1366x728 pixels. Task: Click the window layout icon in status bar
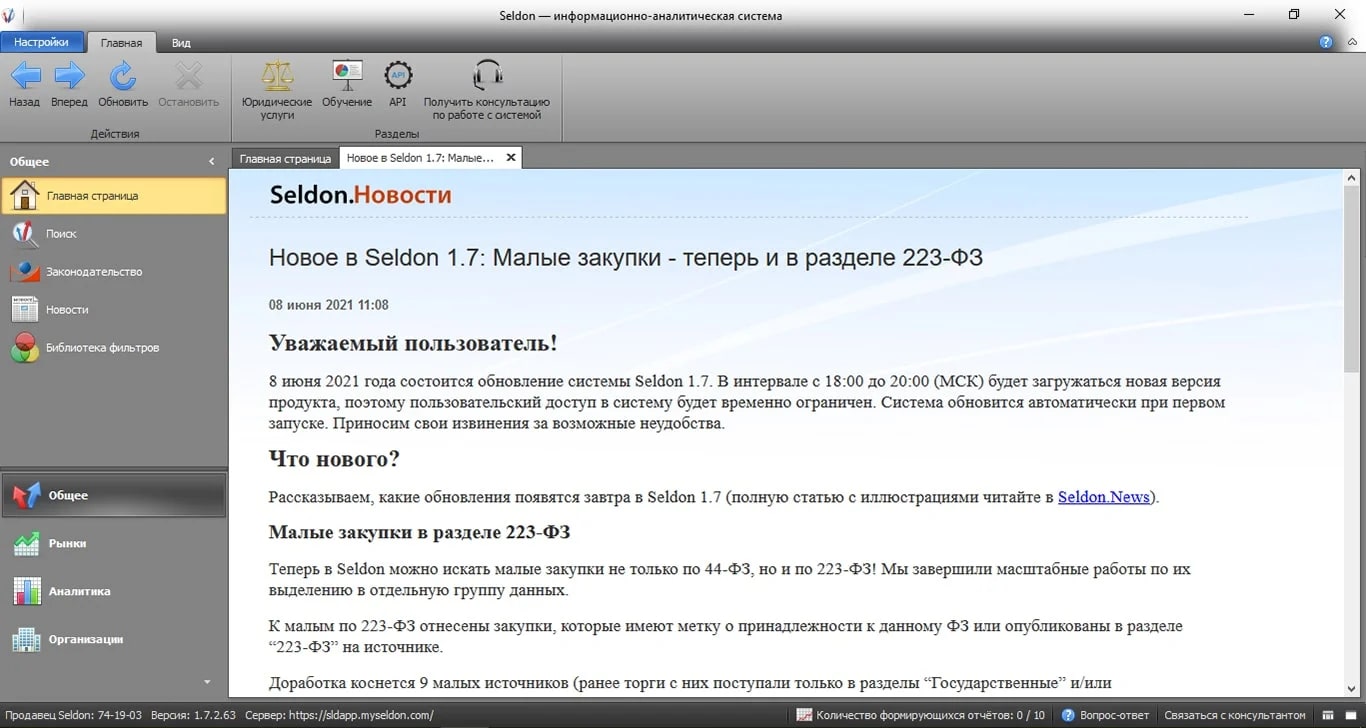coord(1328,715)
